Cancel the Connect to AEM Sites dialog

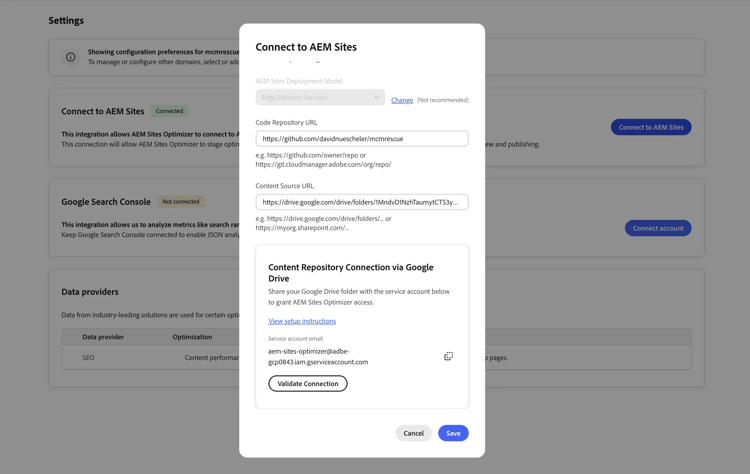(413, 433)
